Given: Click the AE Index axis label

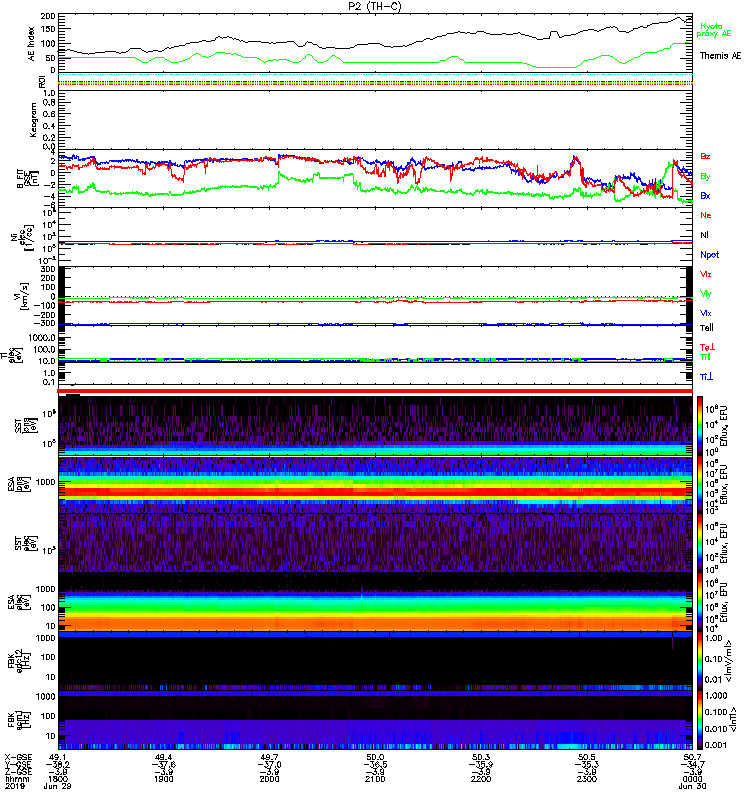Looking at the screenshot, I should pos(32,43).
